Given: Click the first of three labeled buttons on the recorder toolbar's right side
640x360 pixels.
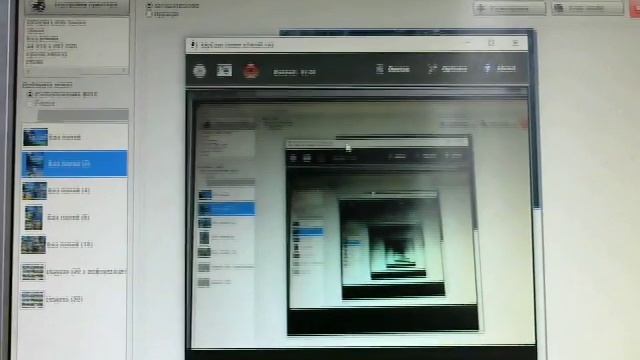Looking at the screenshot, I should click(x=393, y=69).
